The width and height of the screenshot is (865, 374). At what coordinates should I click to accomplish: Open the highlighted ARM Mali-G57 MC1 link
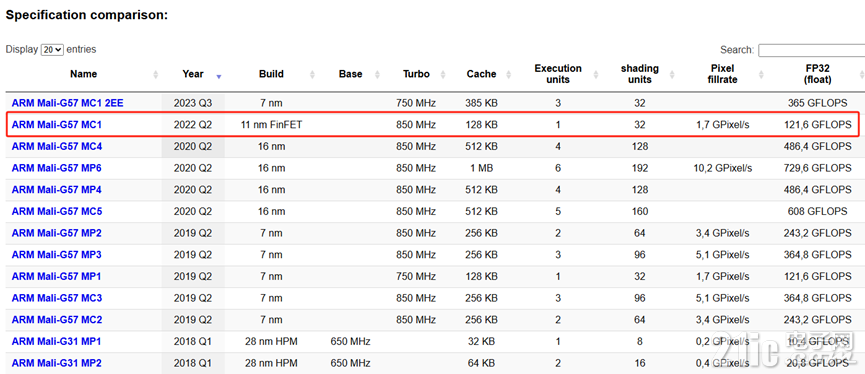pos(57,125)
